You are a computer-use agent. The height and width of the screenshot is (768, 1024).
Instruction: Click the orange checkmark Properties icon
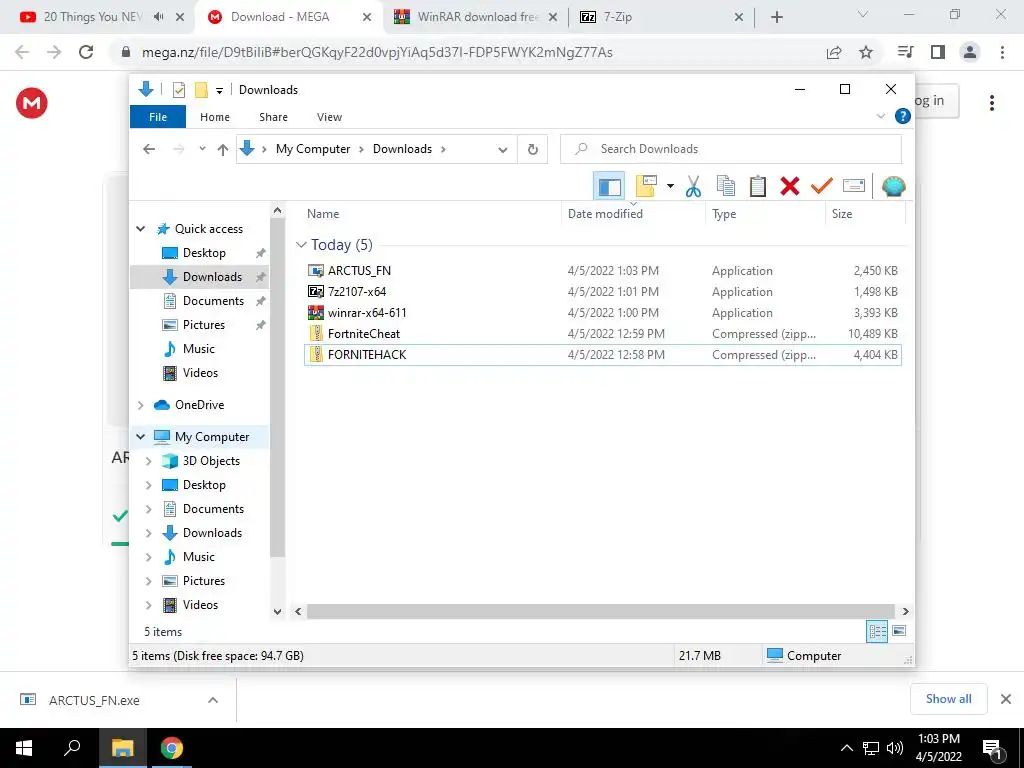pos(822,186)
